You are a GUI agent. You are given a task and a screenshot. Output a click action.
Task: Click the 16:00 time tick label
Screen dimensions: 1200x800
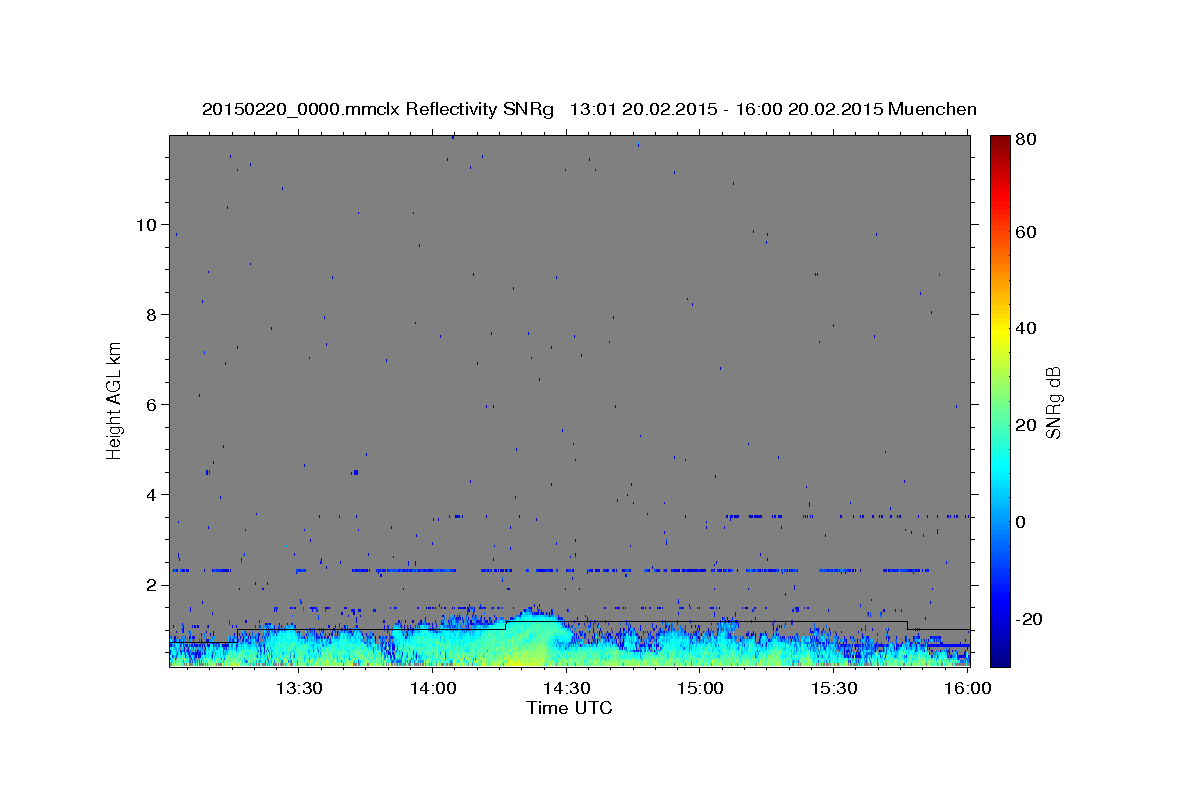[967, 689]
